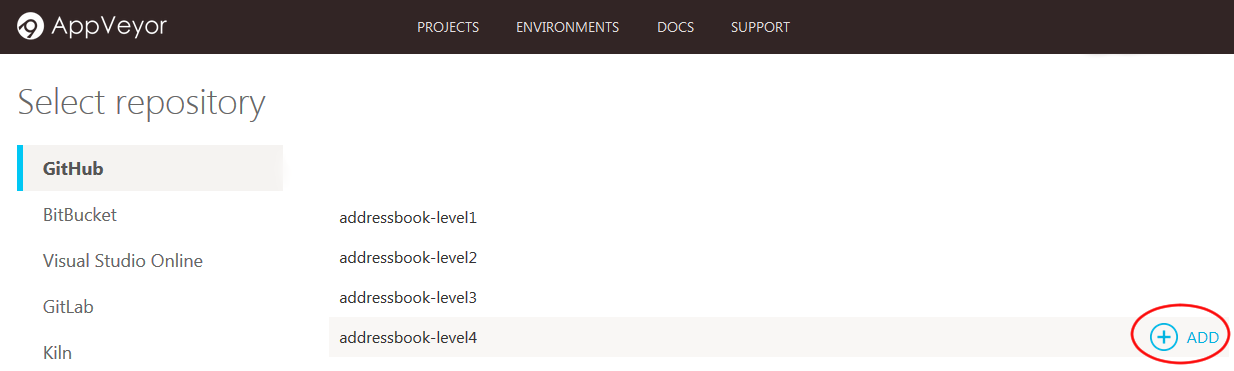1234x371 pixels.
Task: Click the ADD link text
Action: [x=1202, y=338]
